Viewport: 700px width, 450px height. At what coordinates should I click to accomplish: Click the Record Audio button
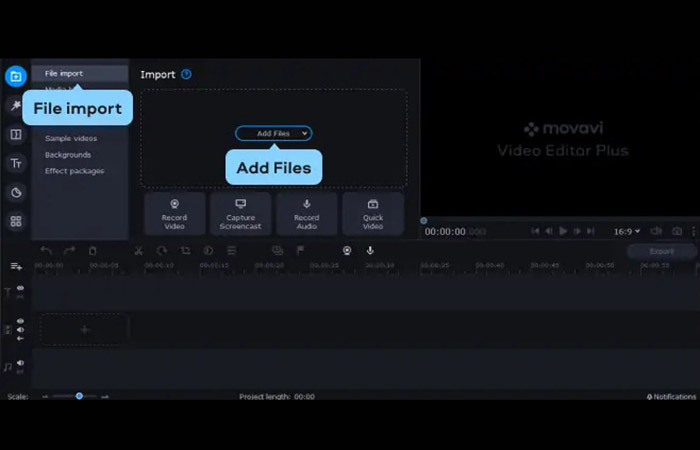point(307,214)
